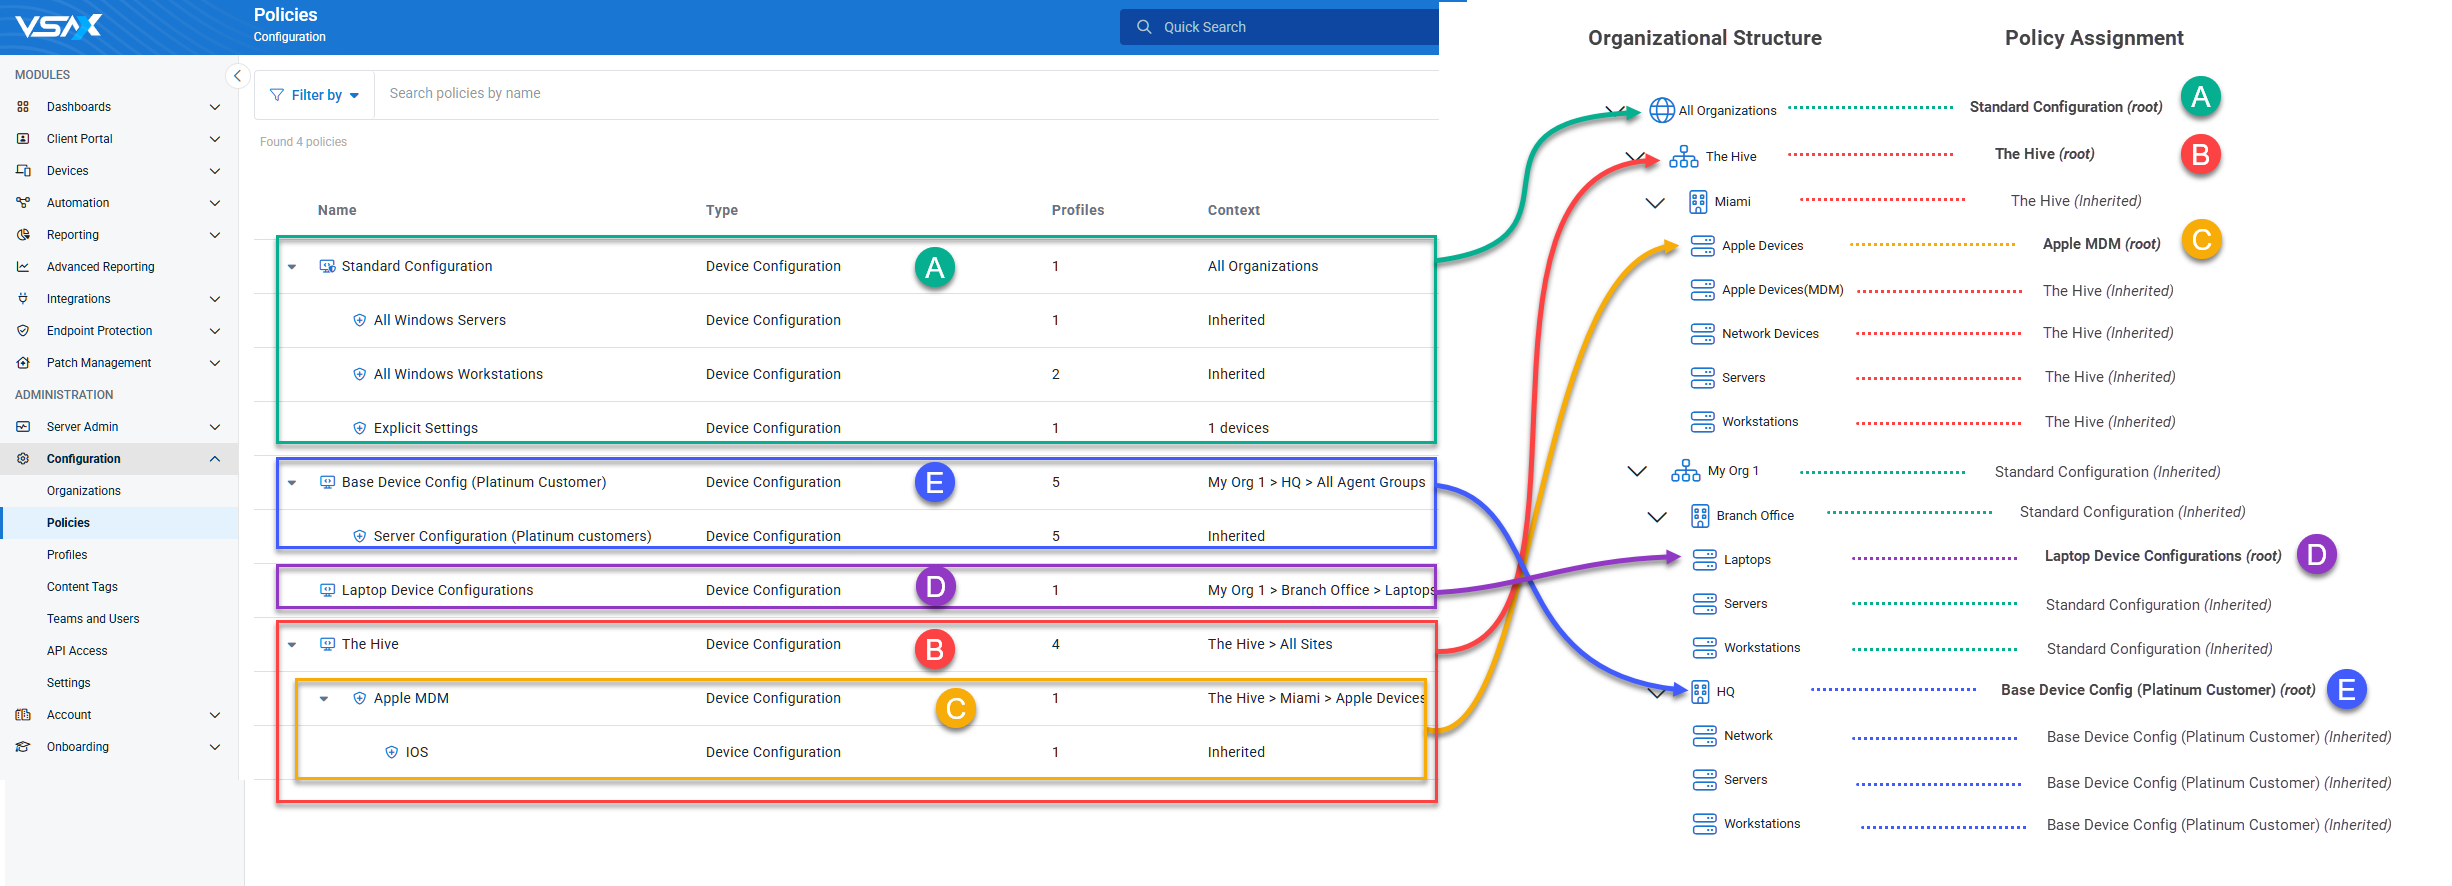Click '1 devices' context cell

pyautogui.click(x=1238, y=428)
